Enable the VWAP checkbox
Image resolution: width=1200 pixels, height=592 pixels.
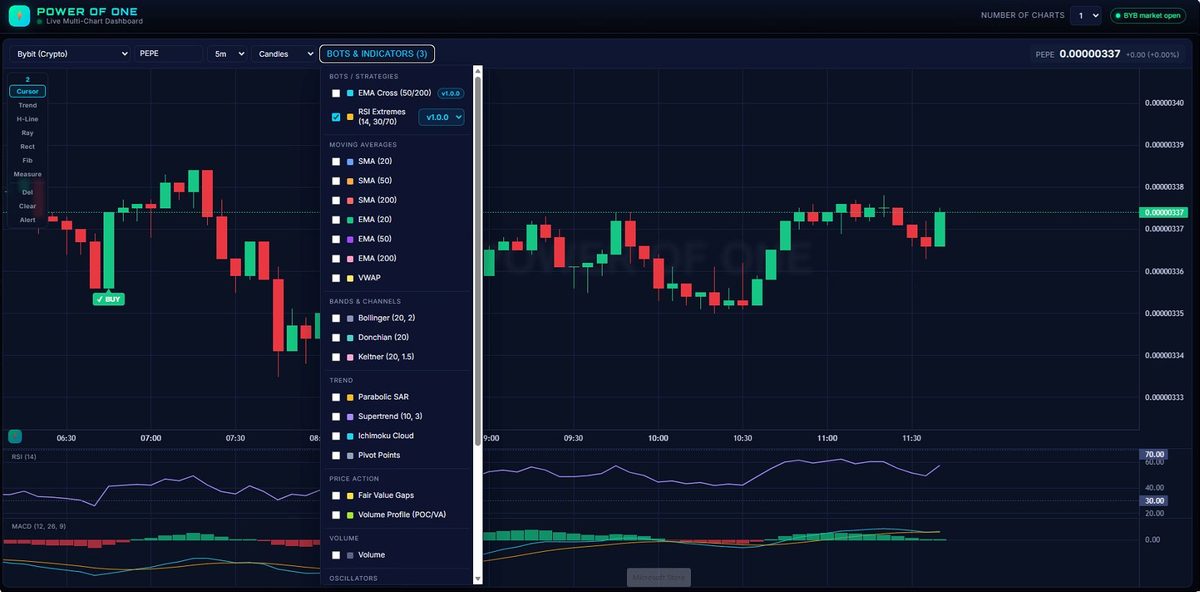(x=336, y=278)
